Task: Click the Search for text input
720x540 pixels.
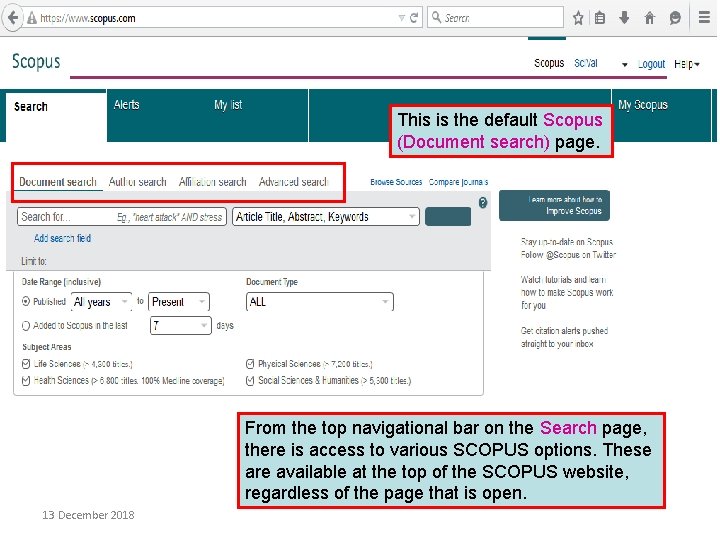Action: pyautogui.click(x=122, y=217)
